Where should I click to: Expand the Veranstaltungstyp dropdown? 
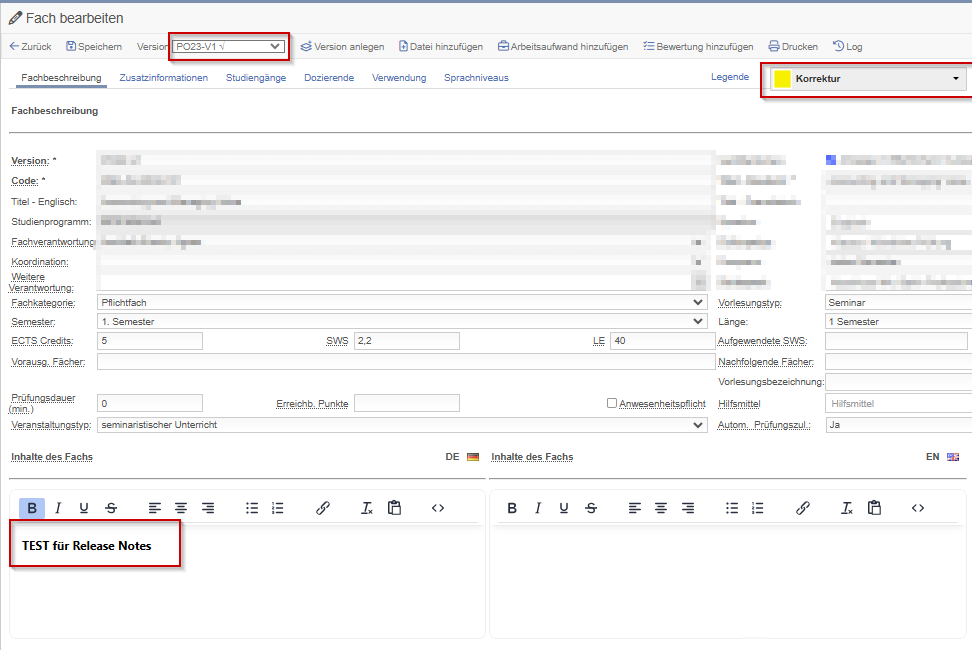(x=402, y=425)
